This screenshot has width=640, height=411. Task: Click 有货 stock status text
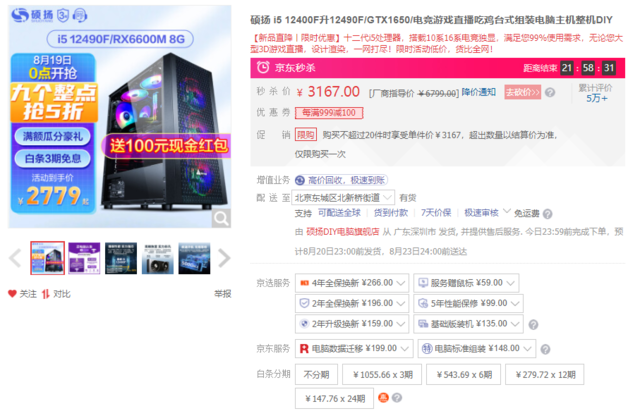pos(407,198)
